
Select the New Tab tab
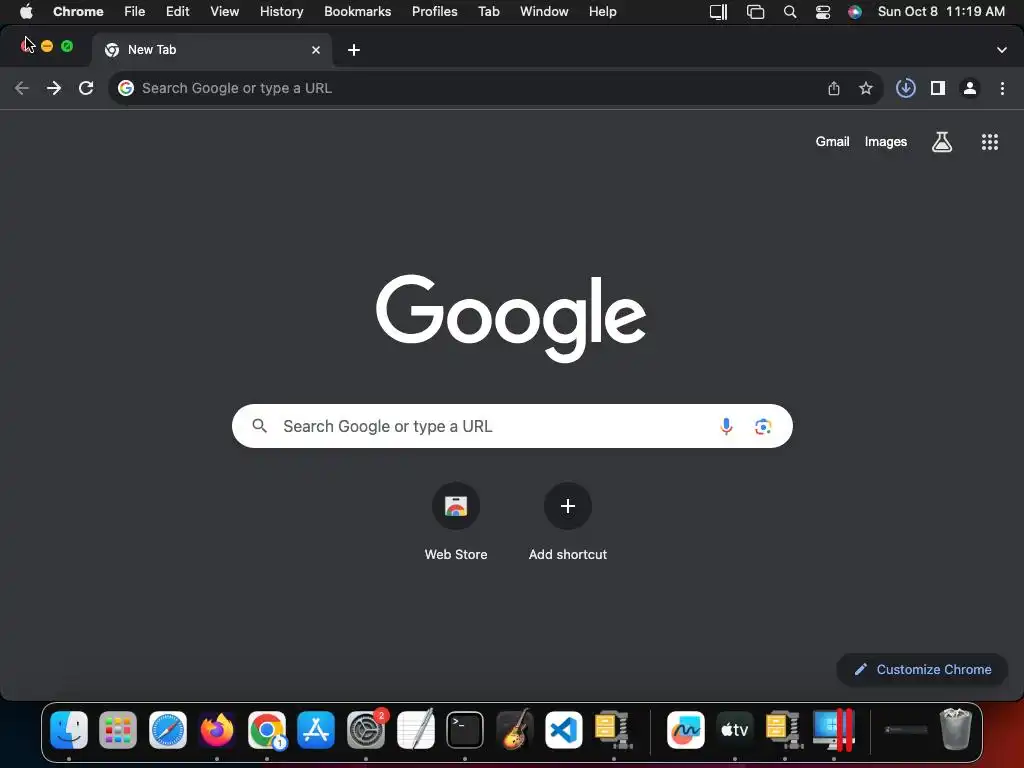(212, 50)
